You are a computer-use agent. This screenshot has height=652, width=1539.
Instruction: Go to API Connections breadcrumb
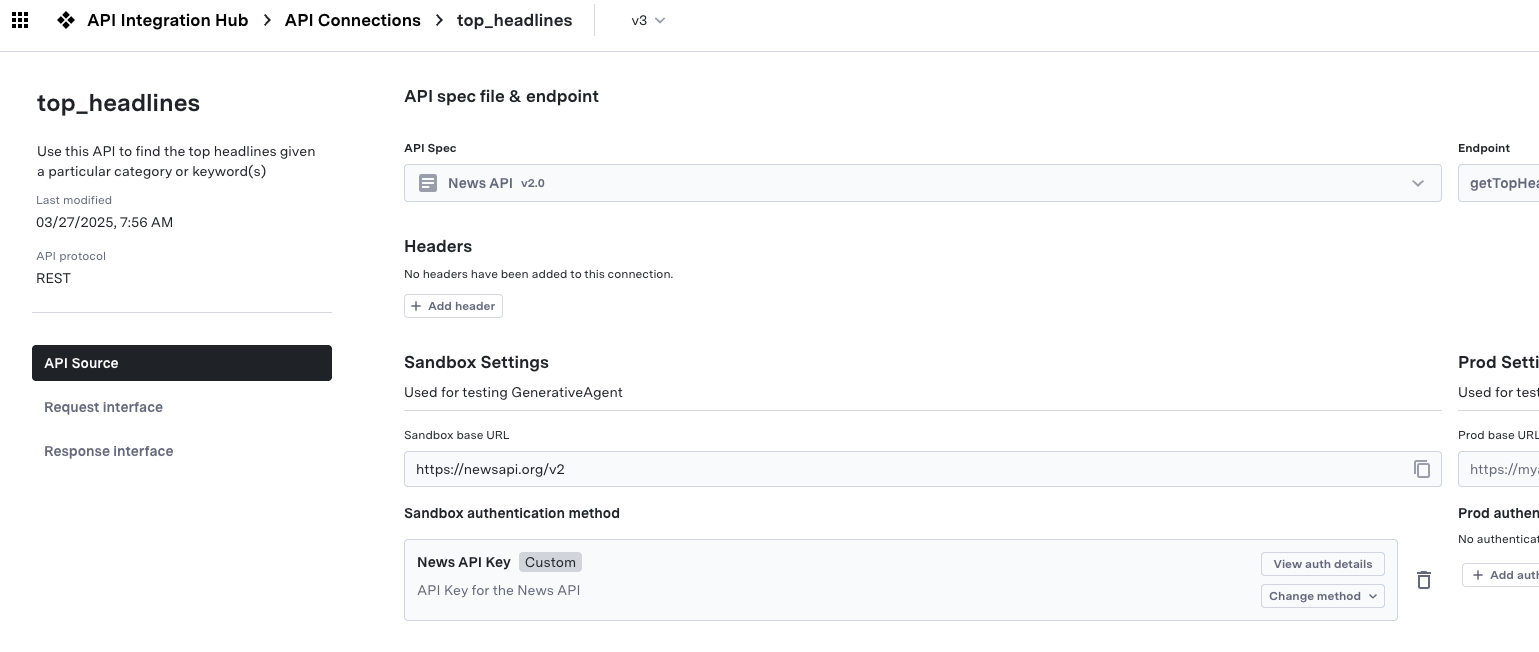(x=352, y=20)
